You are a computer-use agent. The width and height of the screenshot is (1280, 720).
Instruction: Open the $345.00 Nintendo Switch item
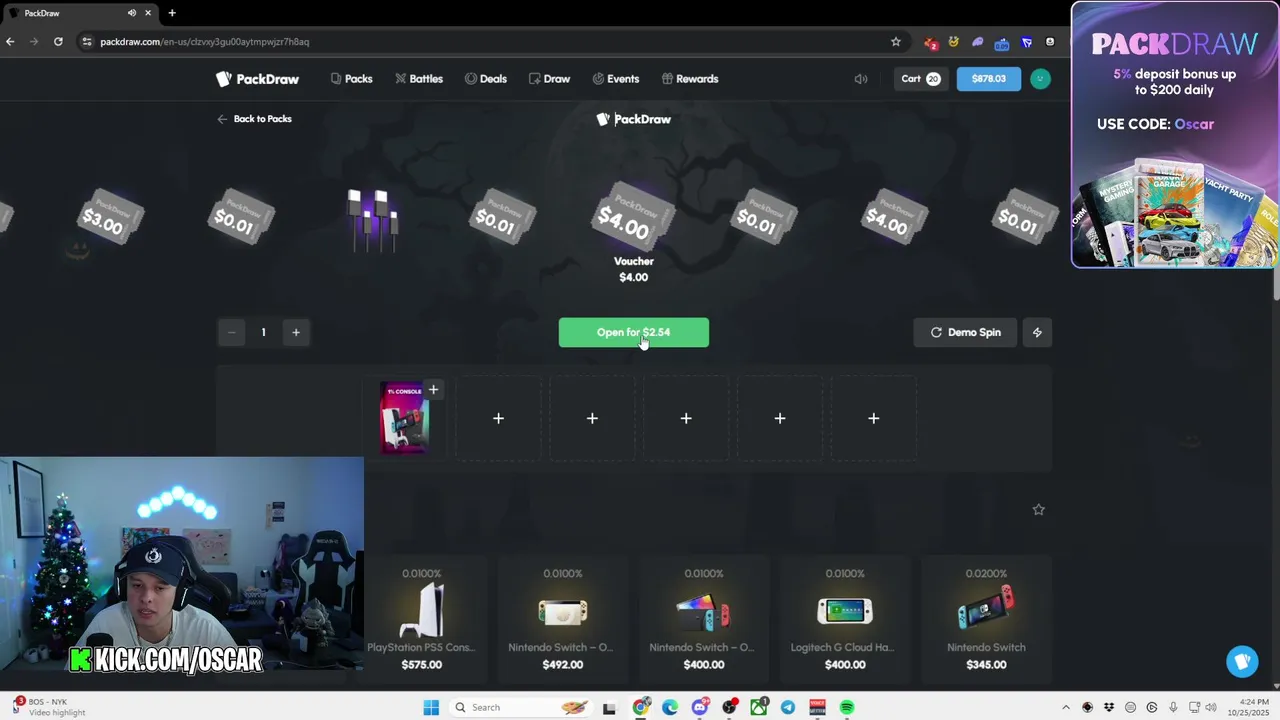986,620
